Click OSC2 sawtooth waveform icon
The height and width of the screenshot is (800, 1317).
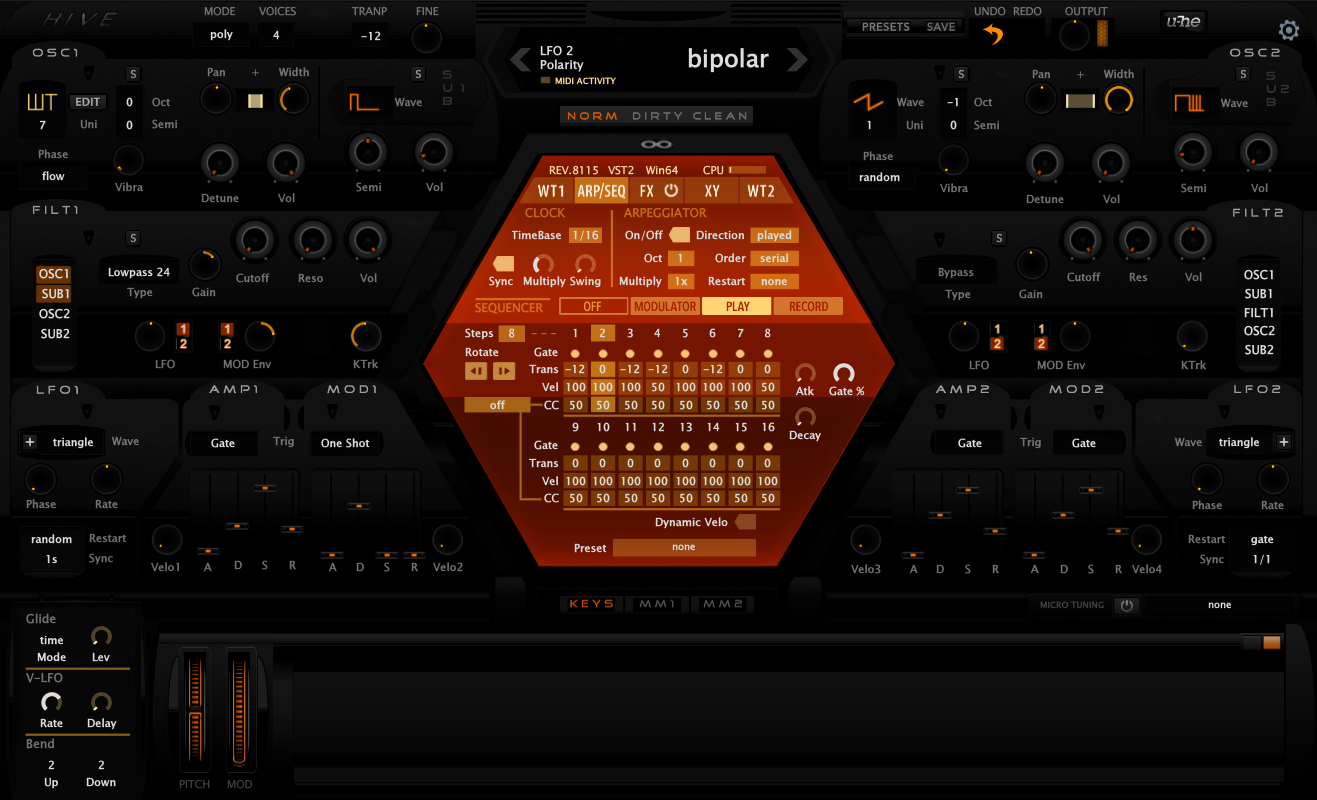click(869, 101)
